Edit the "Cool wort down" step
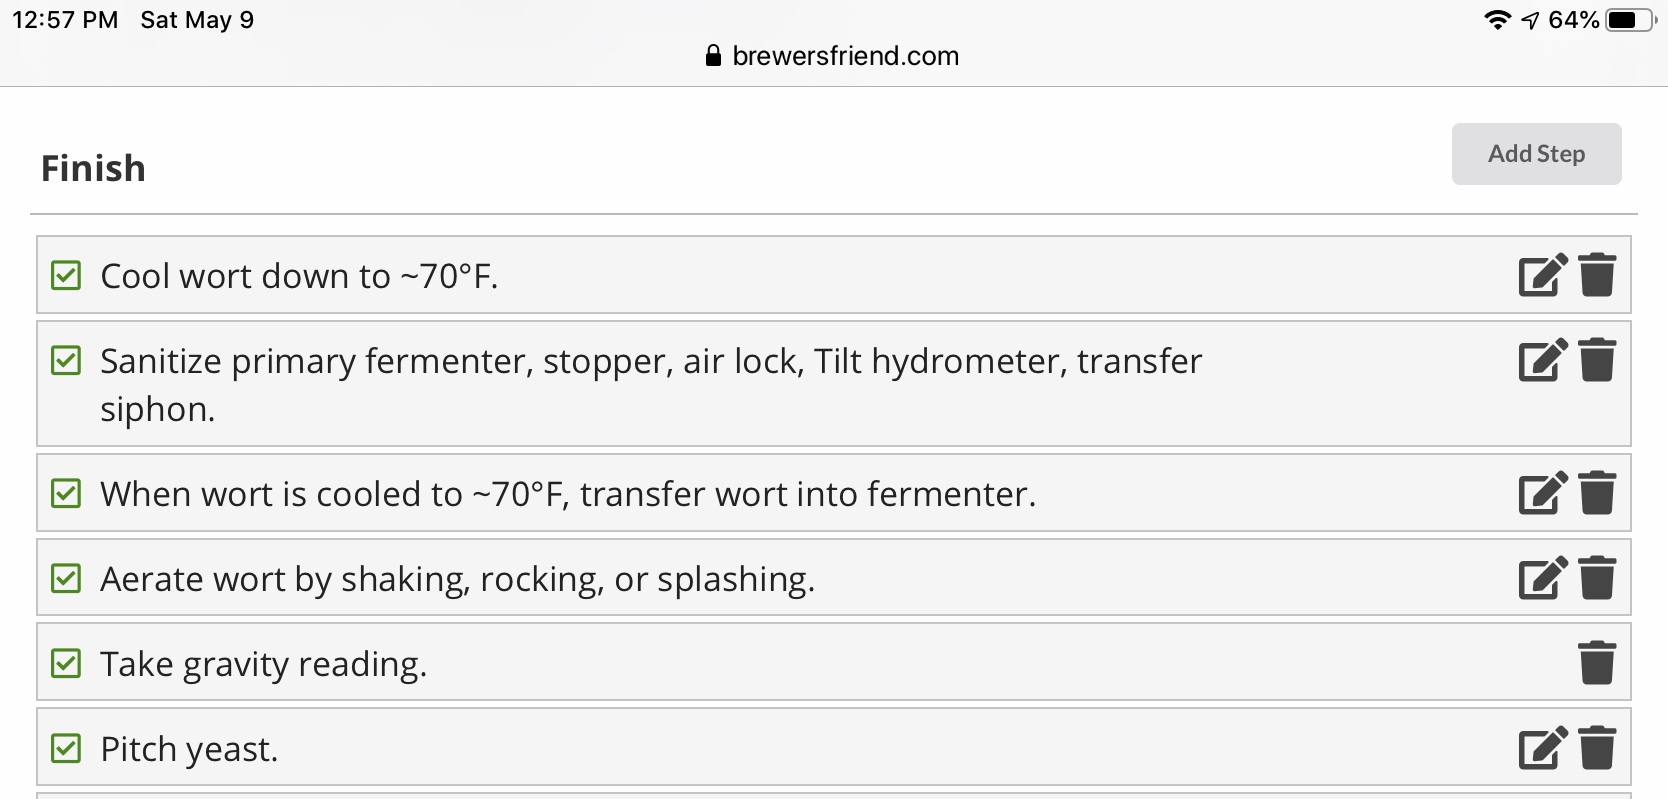The height and width of the screenshot is (799, 1668). pyautogui.click(x=1543, y=275)
